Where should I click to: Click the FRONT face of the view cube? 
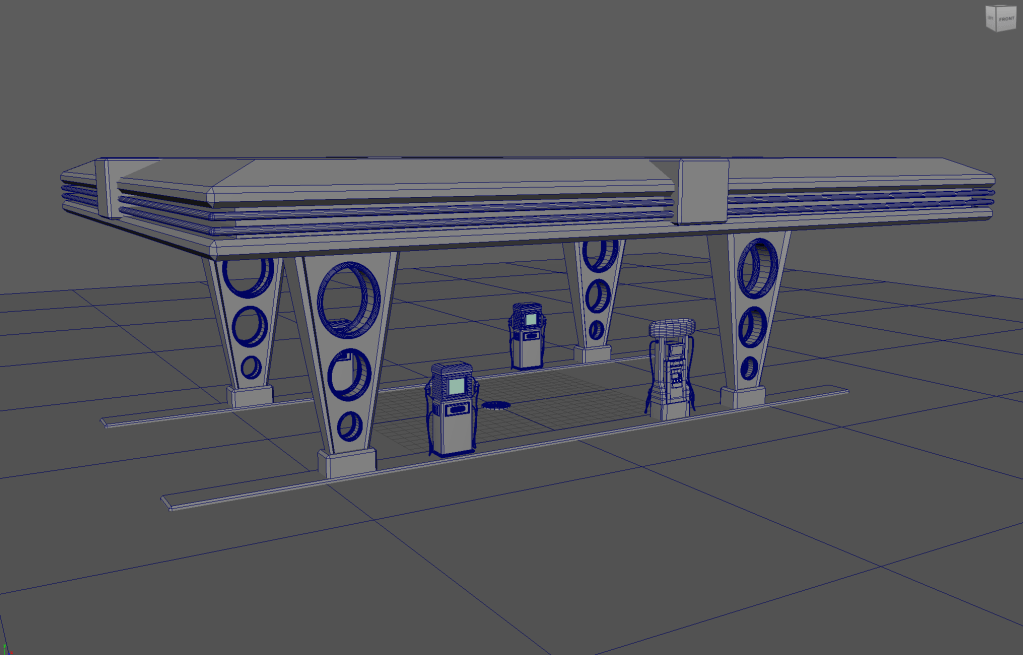(1003, 20)
